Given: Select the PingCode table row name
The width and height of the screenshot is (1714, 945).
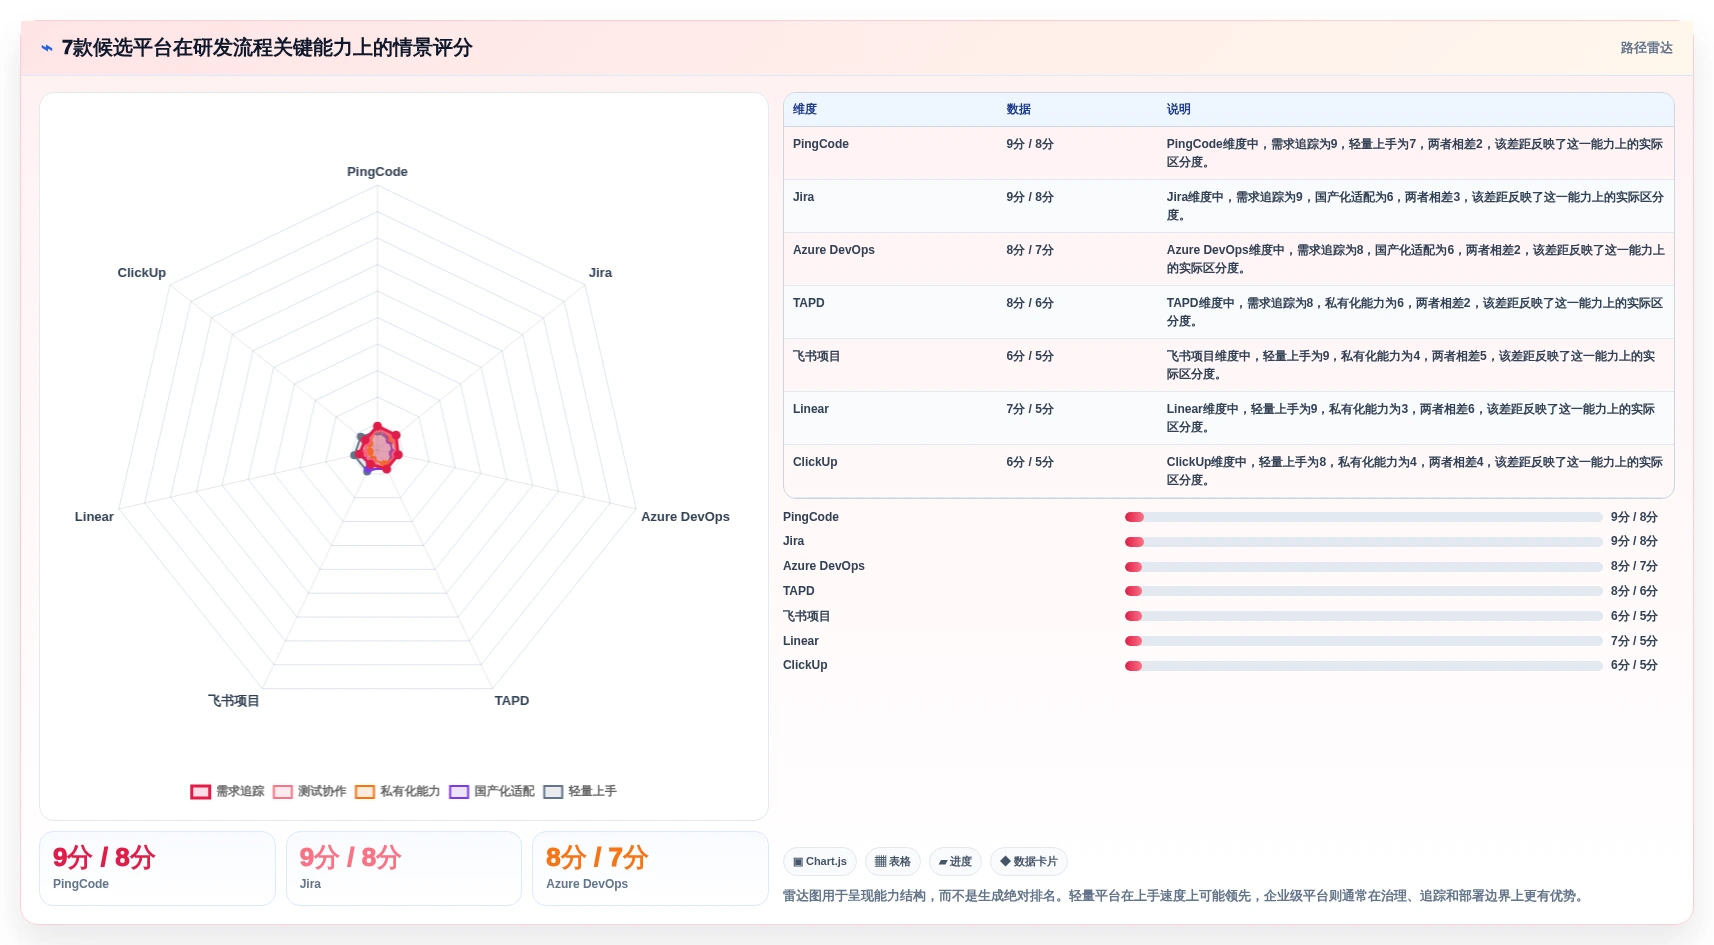Looking at the screenshot, I should (821, 144).
